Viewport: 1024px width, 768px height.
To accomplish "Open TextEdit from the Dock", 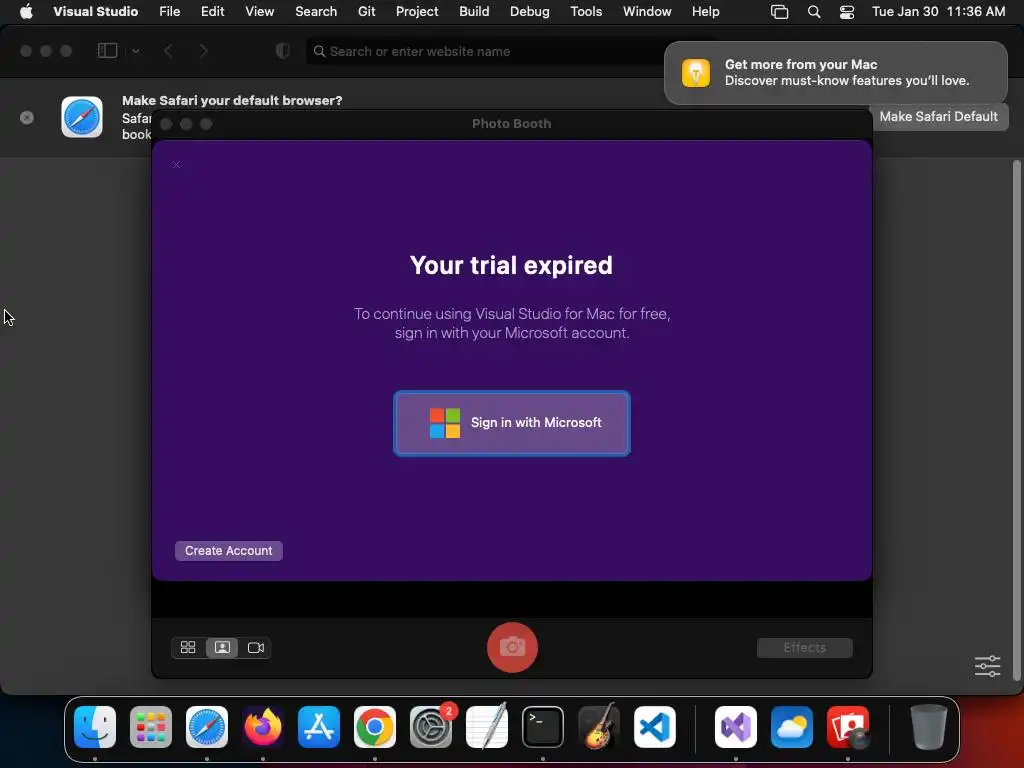I will pos(487,727).
